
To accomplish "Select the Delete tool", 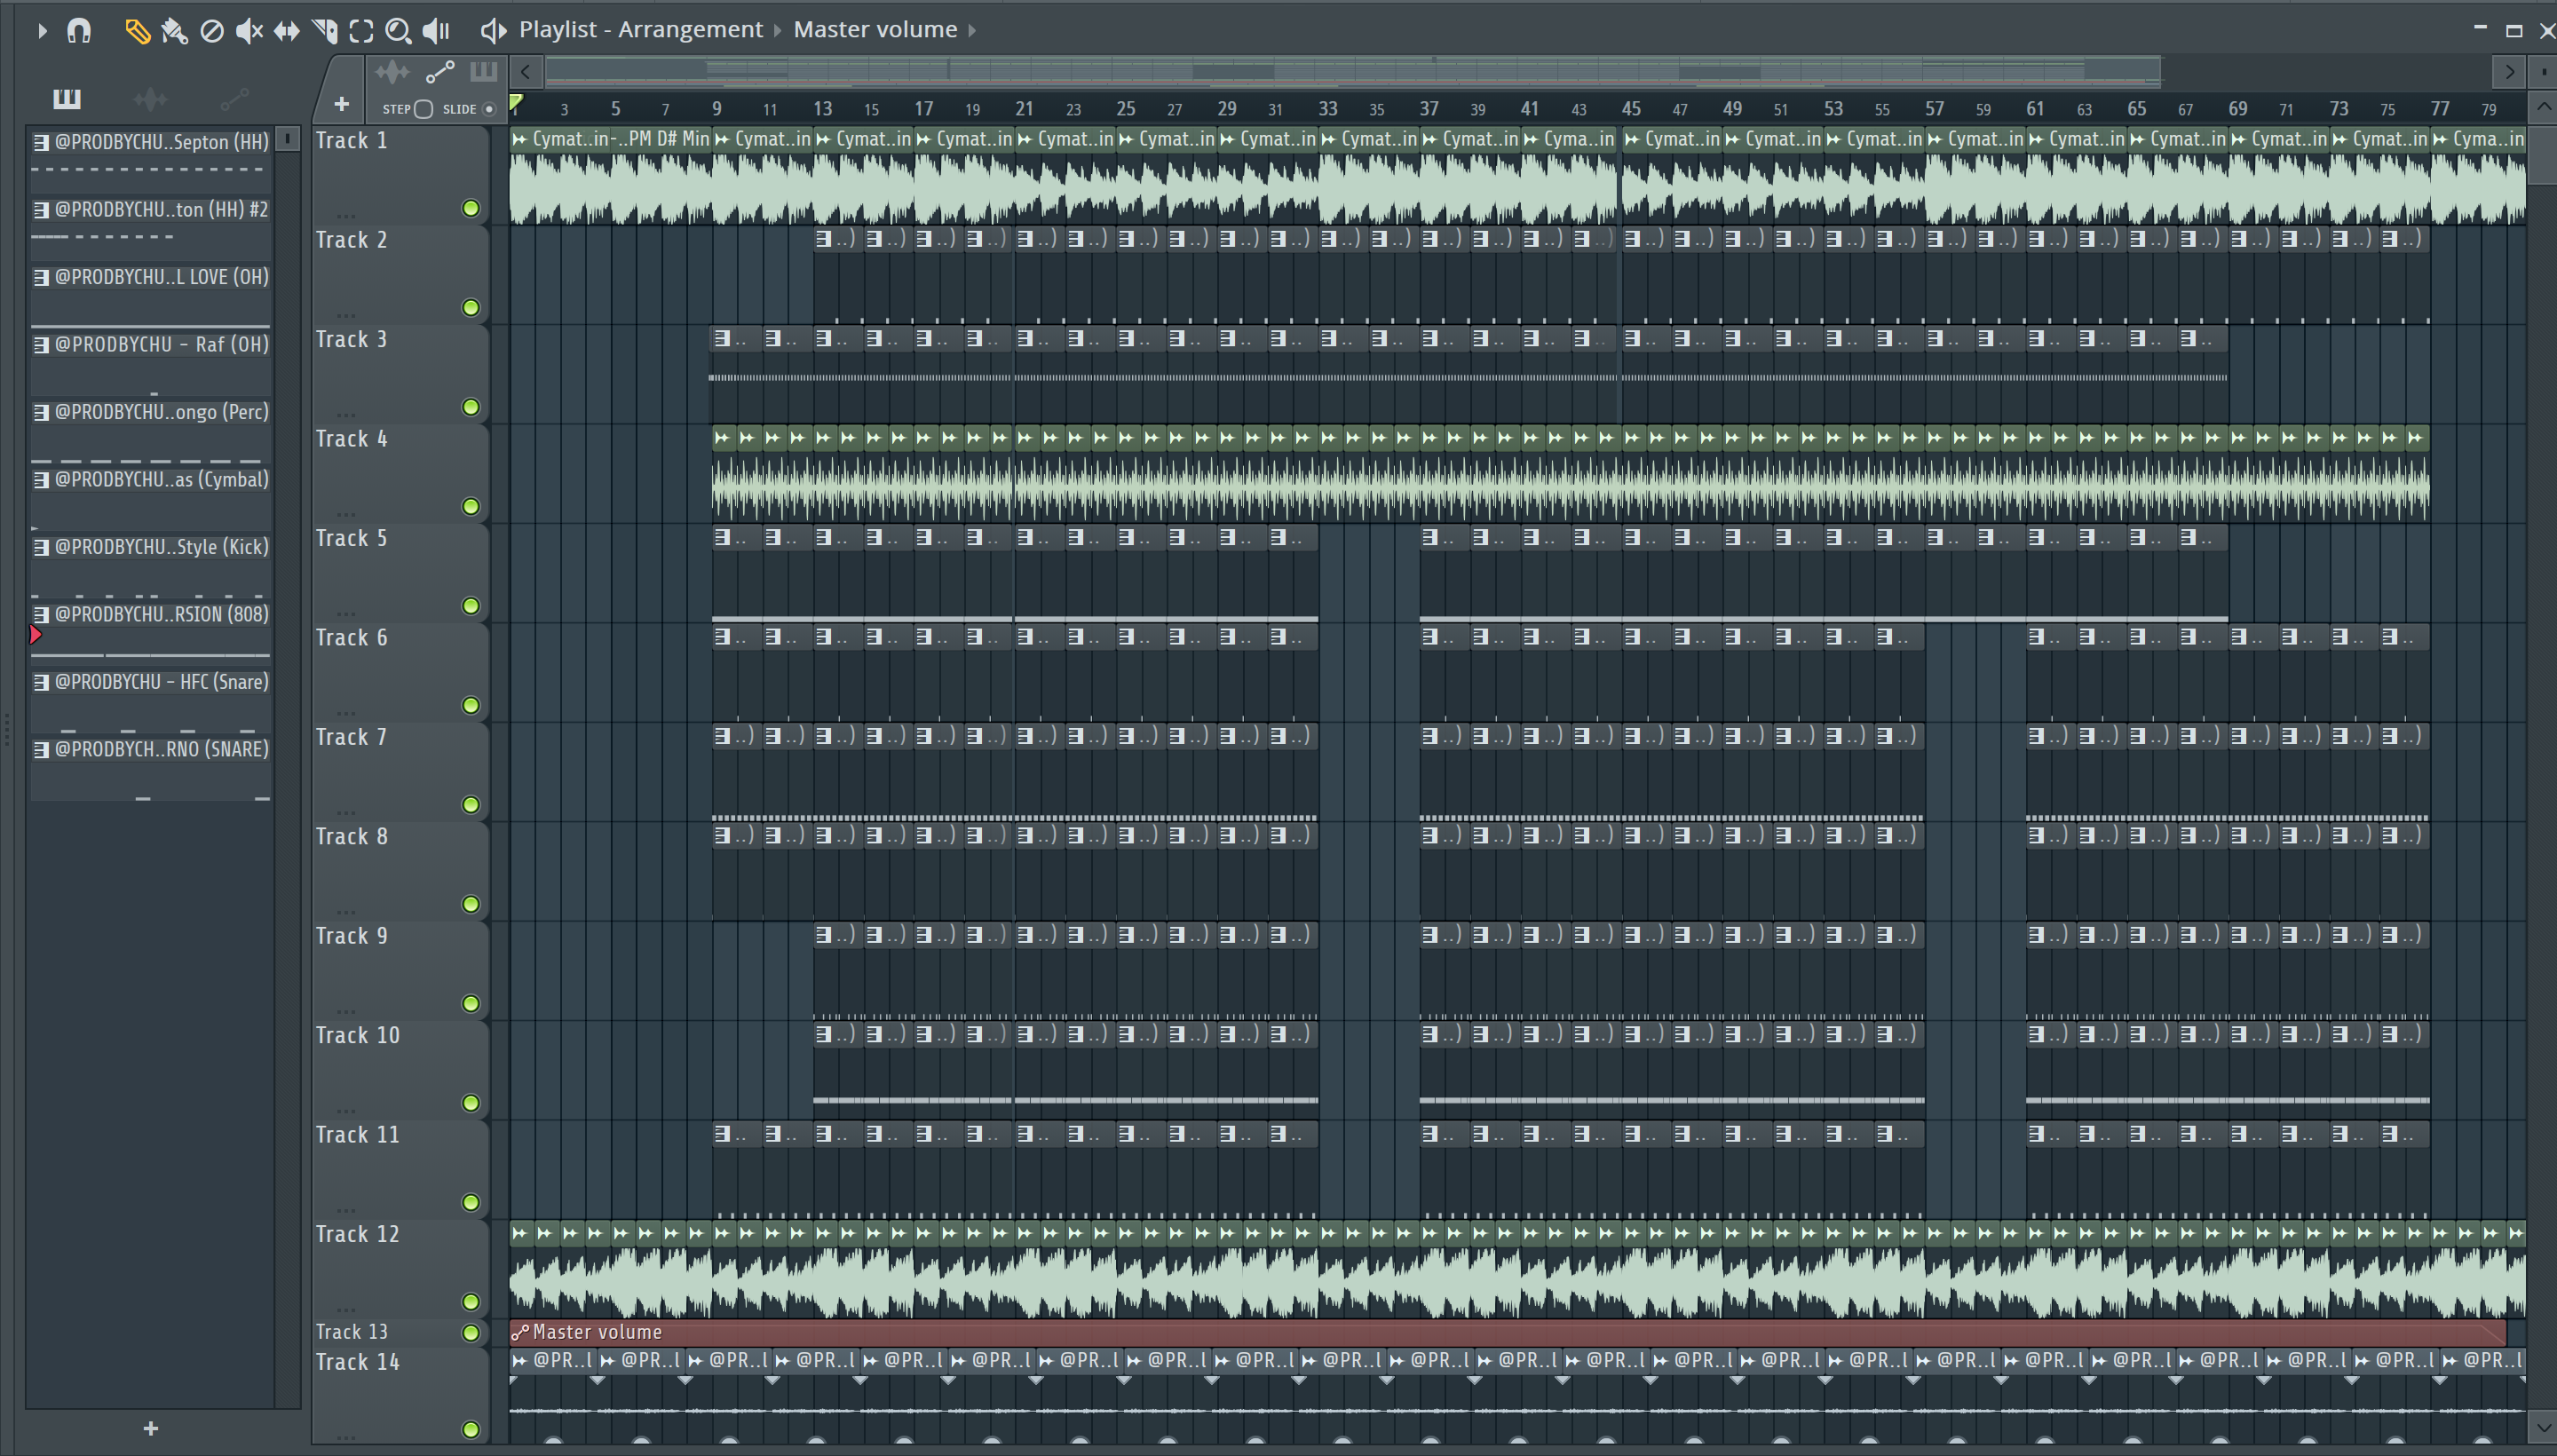I will 212,31.
